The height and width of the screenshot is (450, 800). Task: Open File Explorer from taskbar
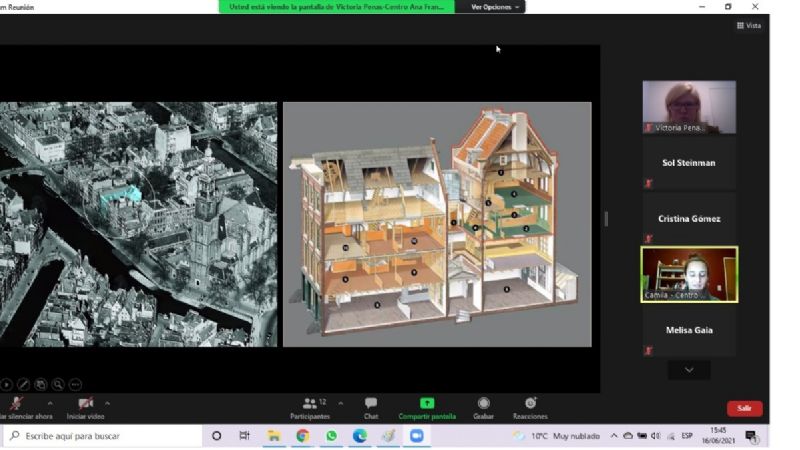tap(274, 436)
